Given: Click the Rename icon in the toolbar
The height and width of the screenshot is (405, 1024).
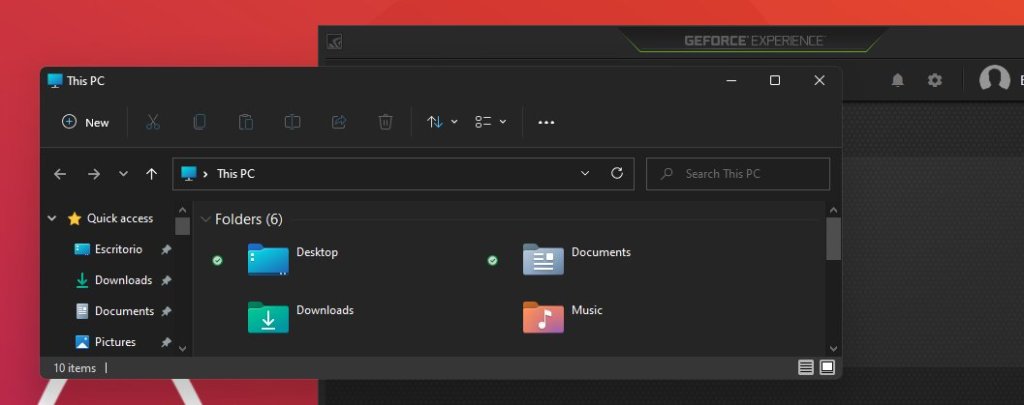Looking at the screenshot, I should pos(292,122).
